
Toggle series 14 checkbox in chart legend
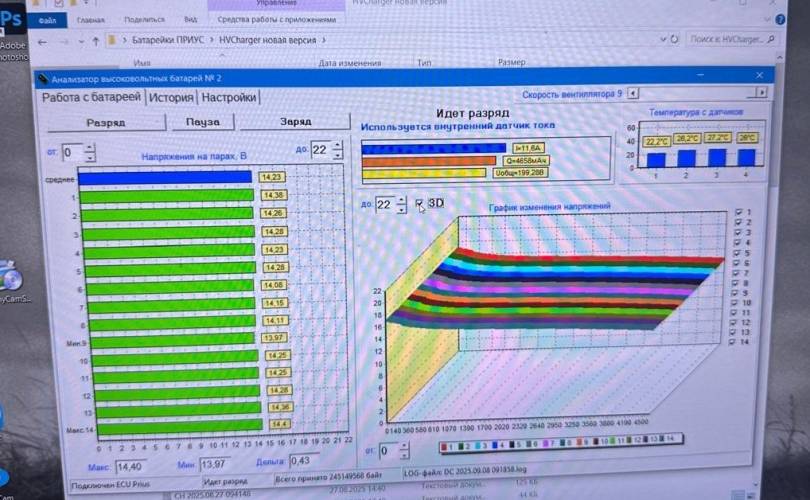pyautogui.click(x=733, y=342)
